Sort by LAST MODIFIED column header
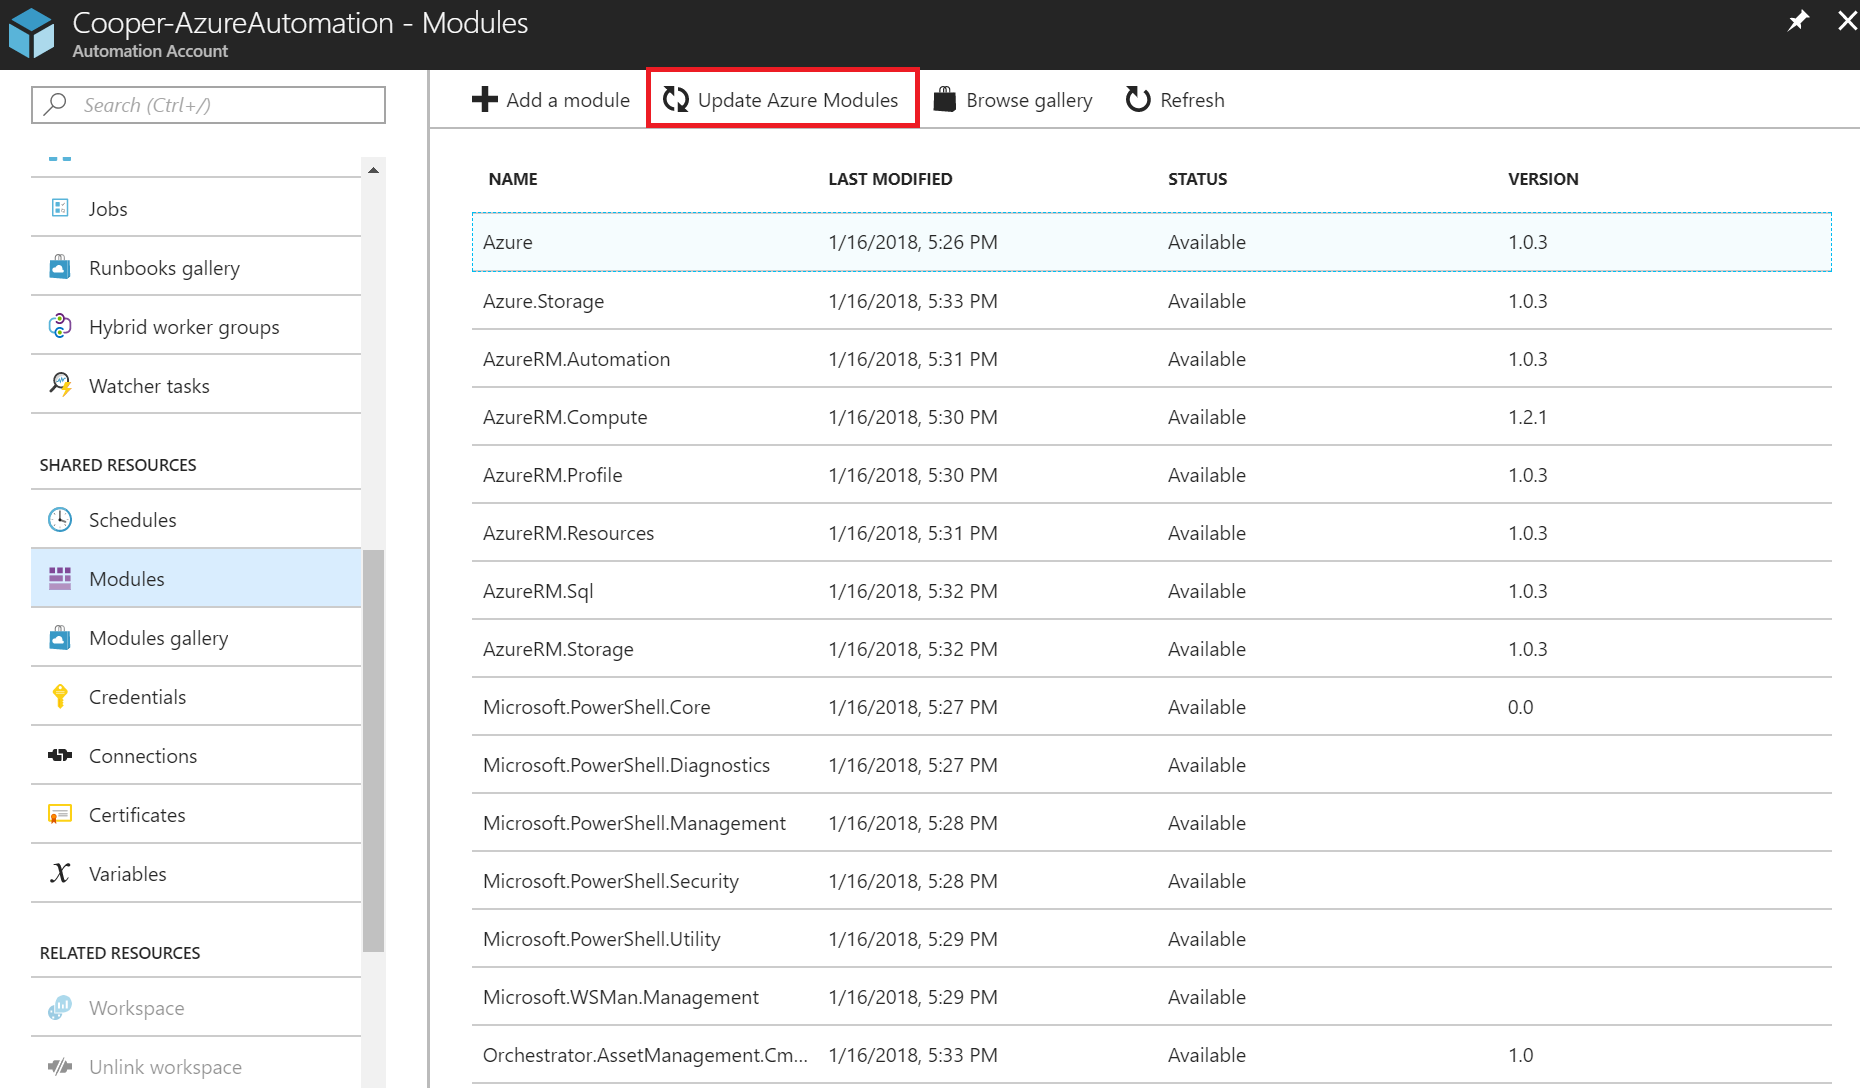This screenshot has width=1860, height=1088. (890, 178)
